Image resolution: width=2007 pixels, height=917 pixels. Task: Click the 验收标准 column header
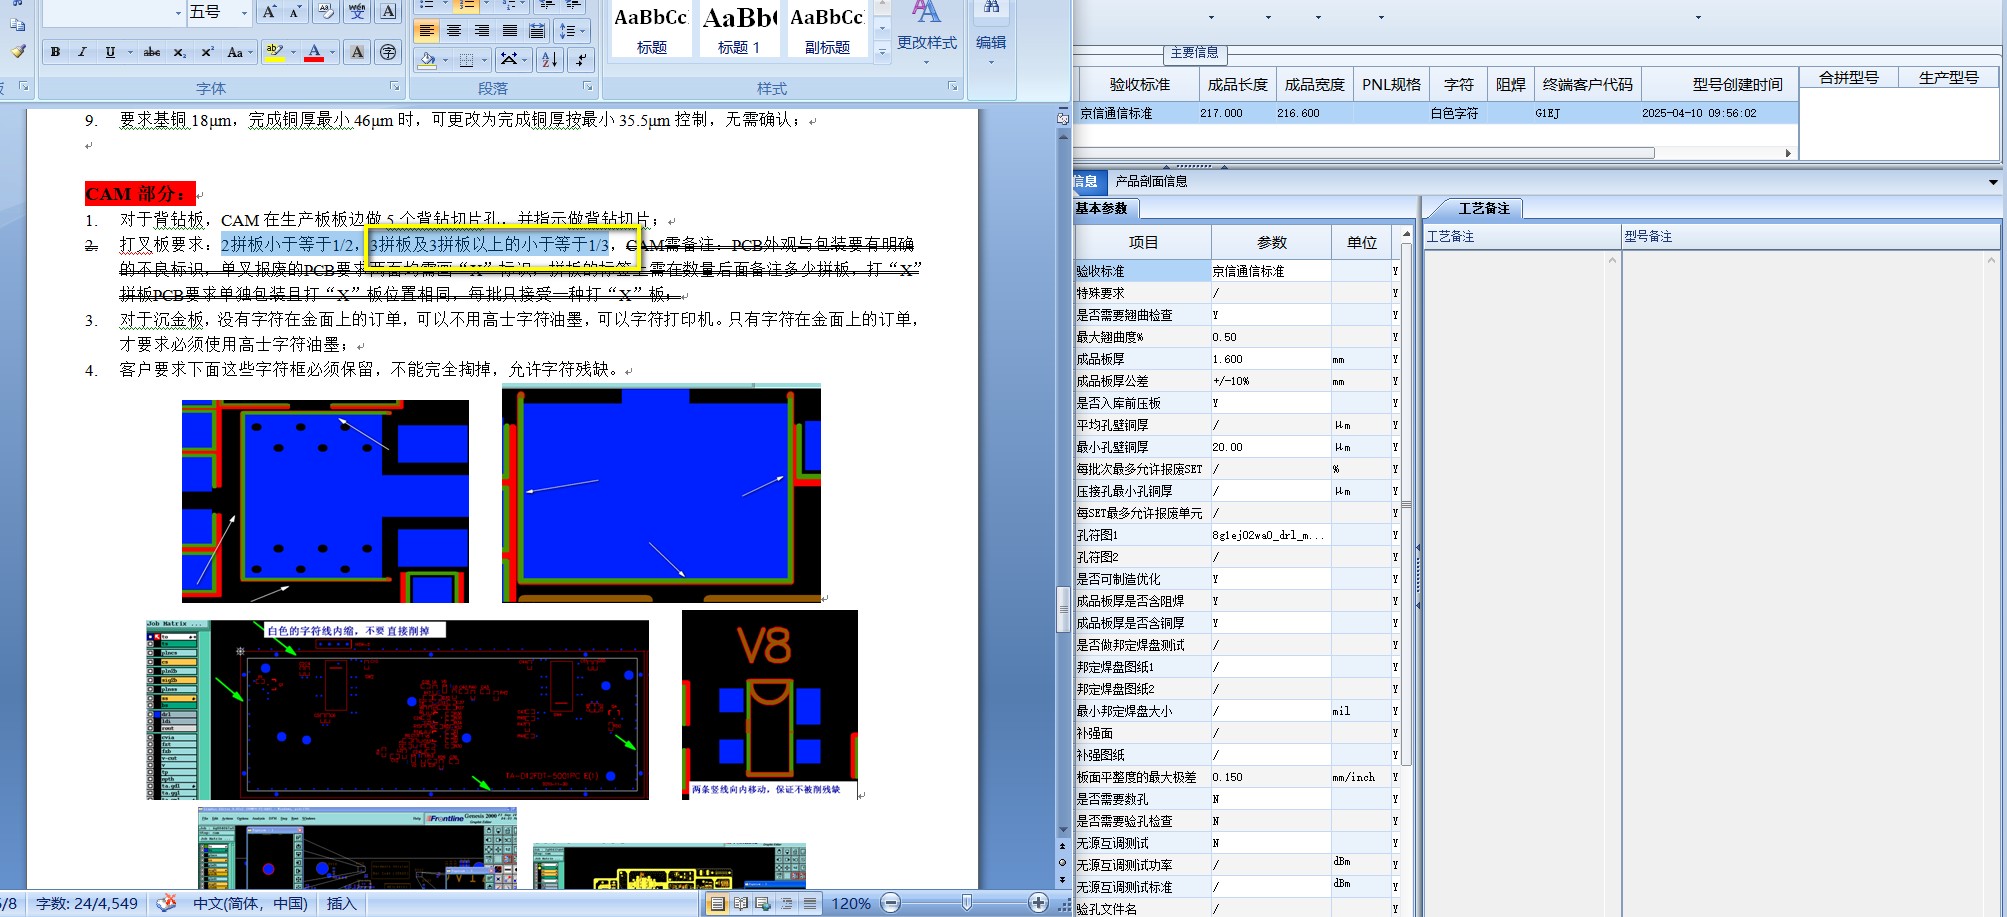(1139, 84)
